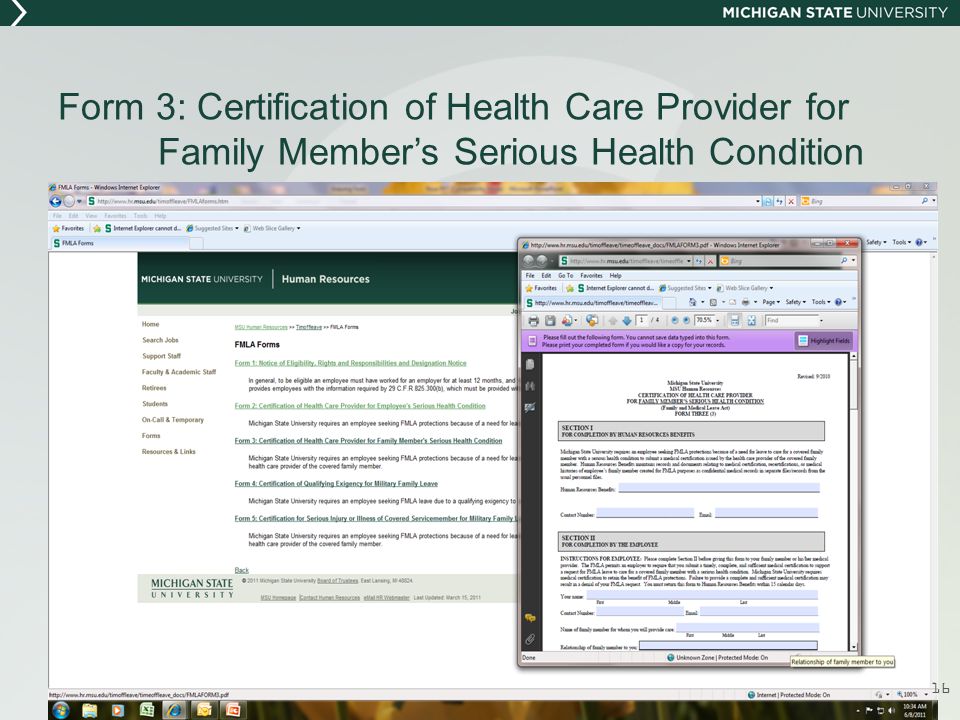960x720 pixels.
Task: Open Windows Explorer from the taskbar
Action: coord(89,710)
